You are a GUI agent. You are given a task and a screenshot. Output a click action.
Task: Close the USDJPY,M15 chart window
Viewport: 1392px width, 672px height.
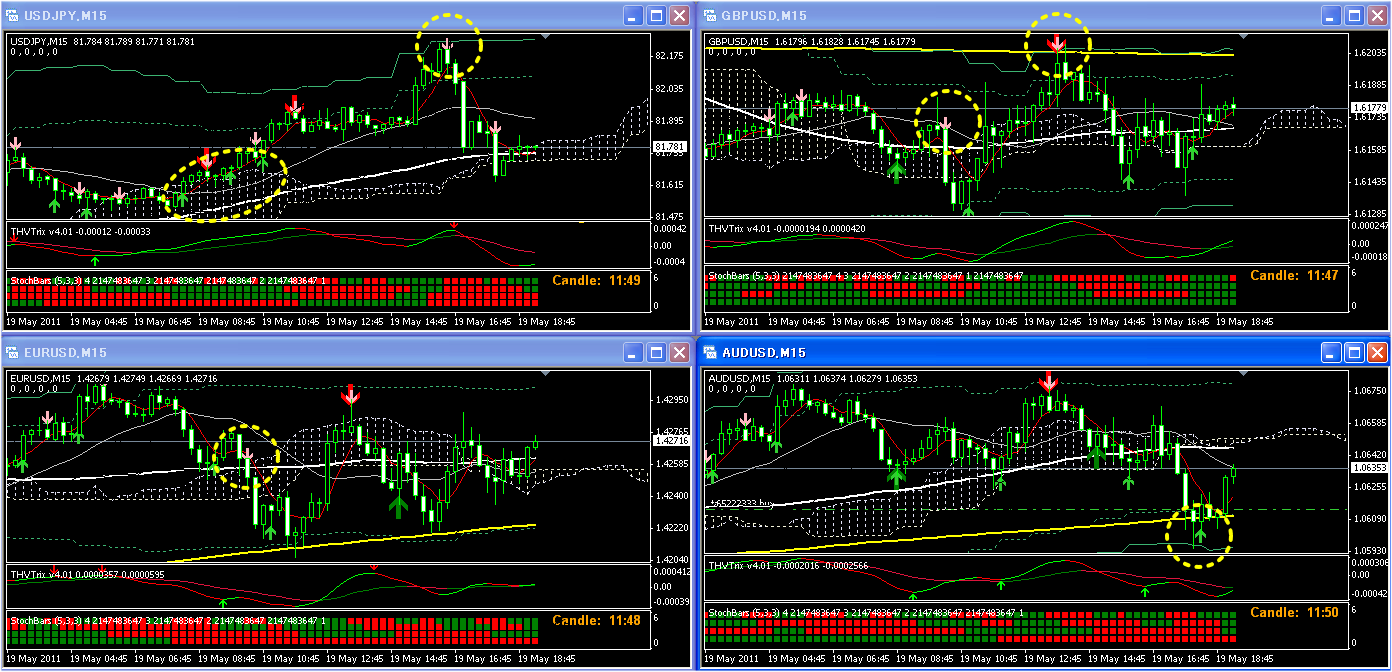679,15
